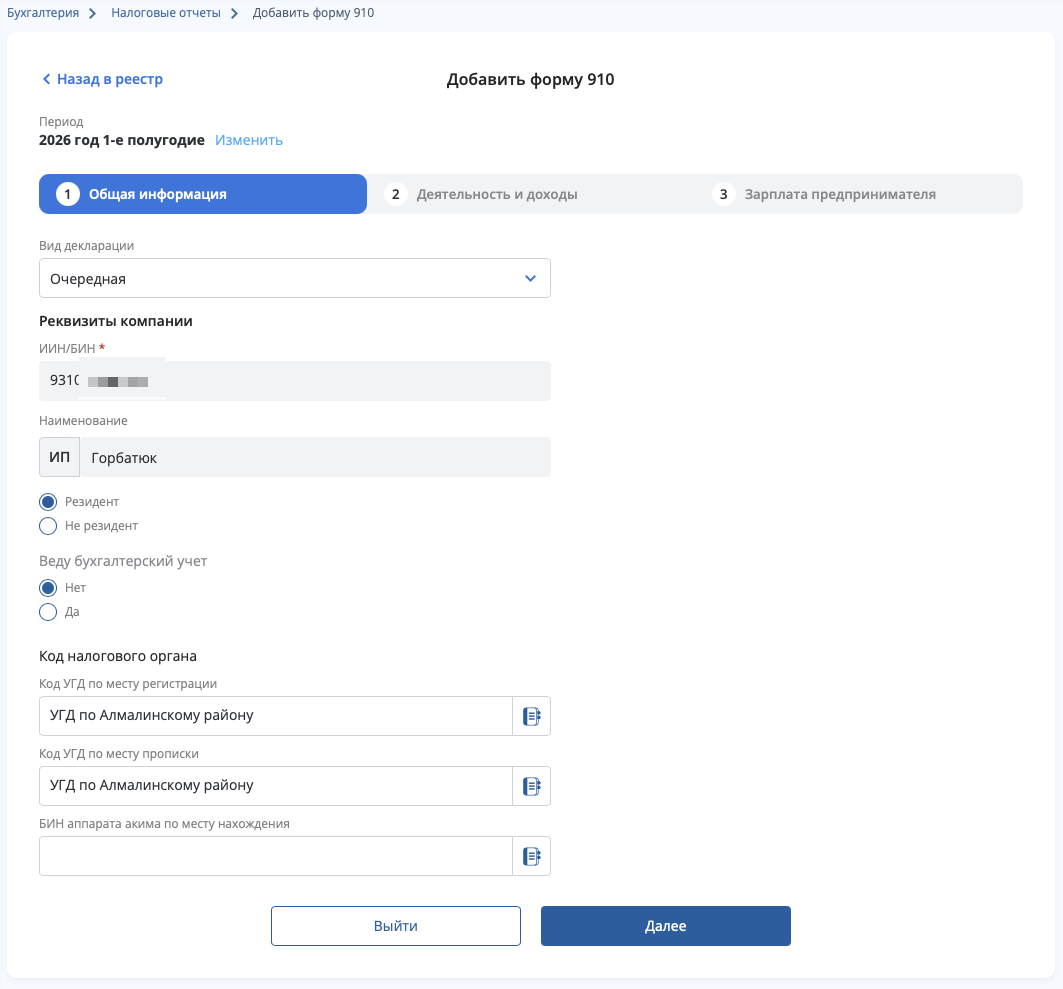1063x989 pixels.
Task: Click the Далее button
Action: click(x=666, y=926)
